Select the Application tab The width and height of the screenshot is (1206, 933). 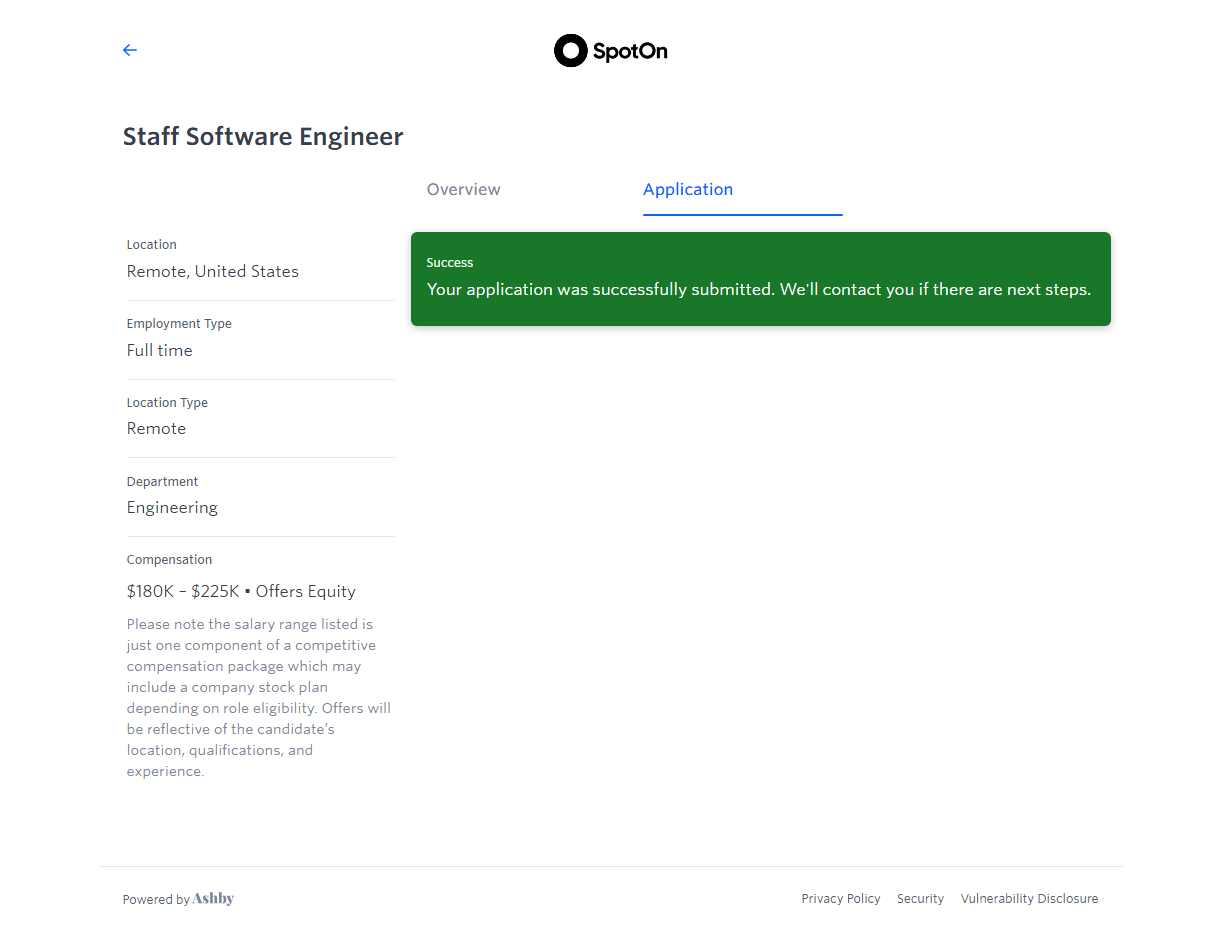(688, 190)
